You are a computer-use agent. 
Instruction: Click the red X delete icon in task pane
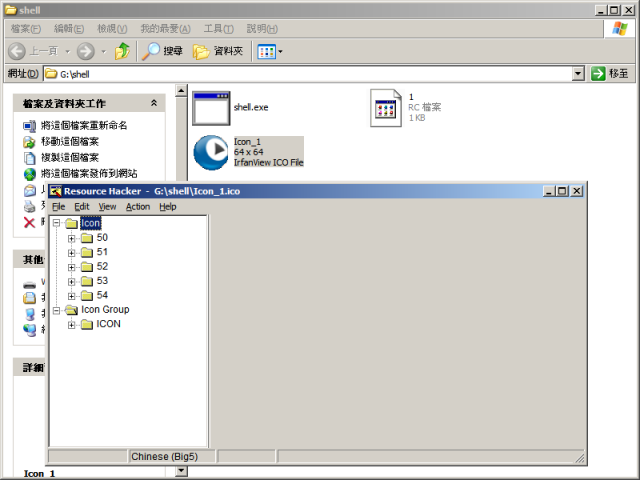29,222
